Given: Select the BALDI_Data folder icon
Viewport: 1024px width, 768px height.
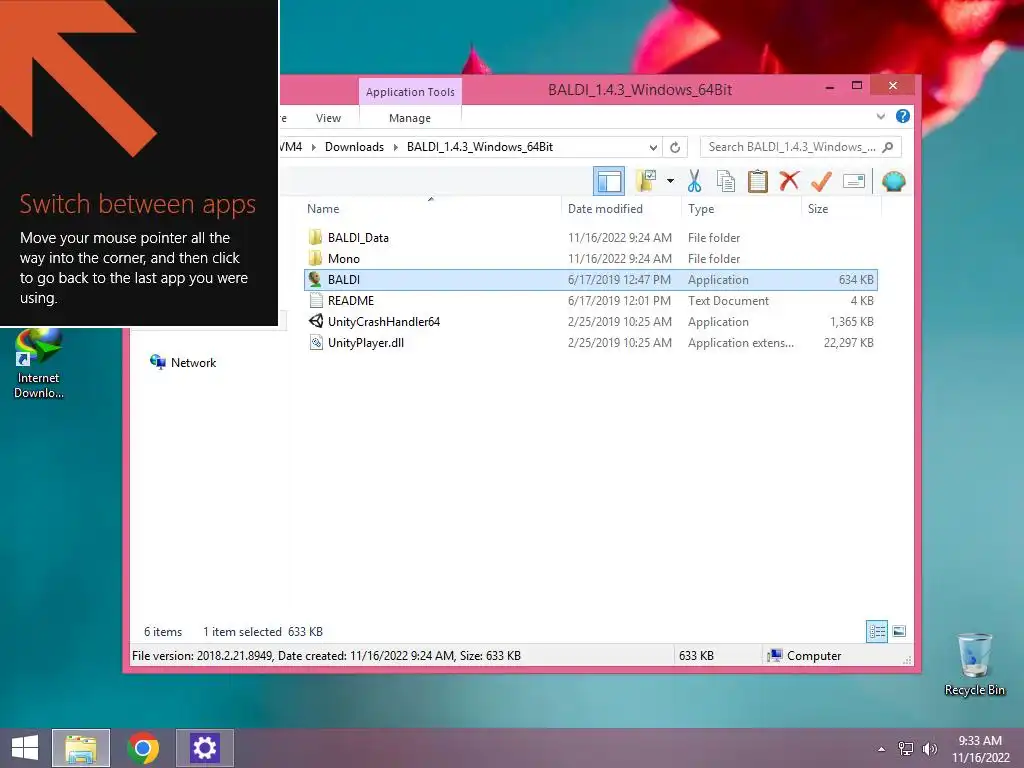Looking at the screenshot, I should point(315,237).
